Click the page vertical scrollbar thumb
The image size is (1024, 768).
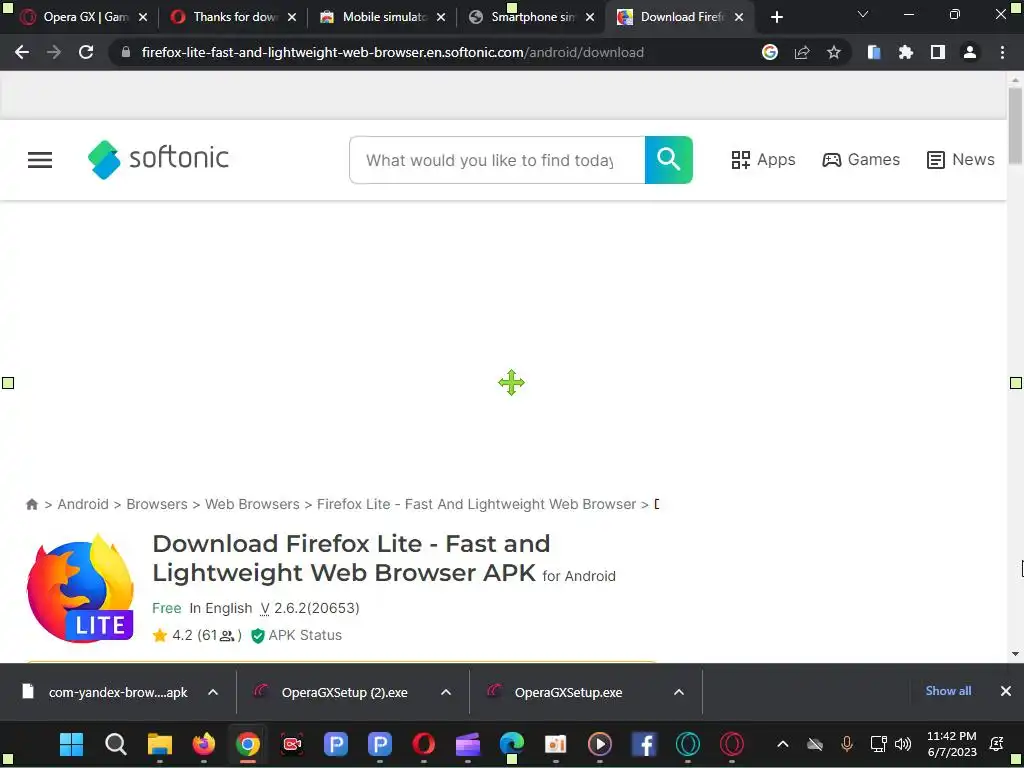point(1015,125)
